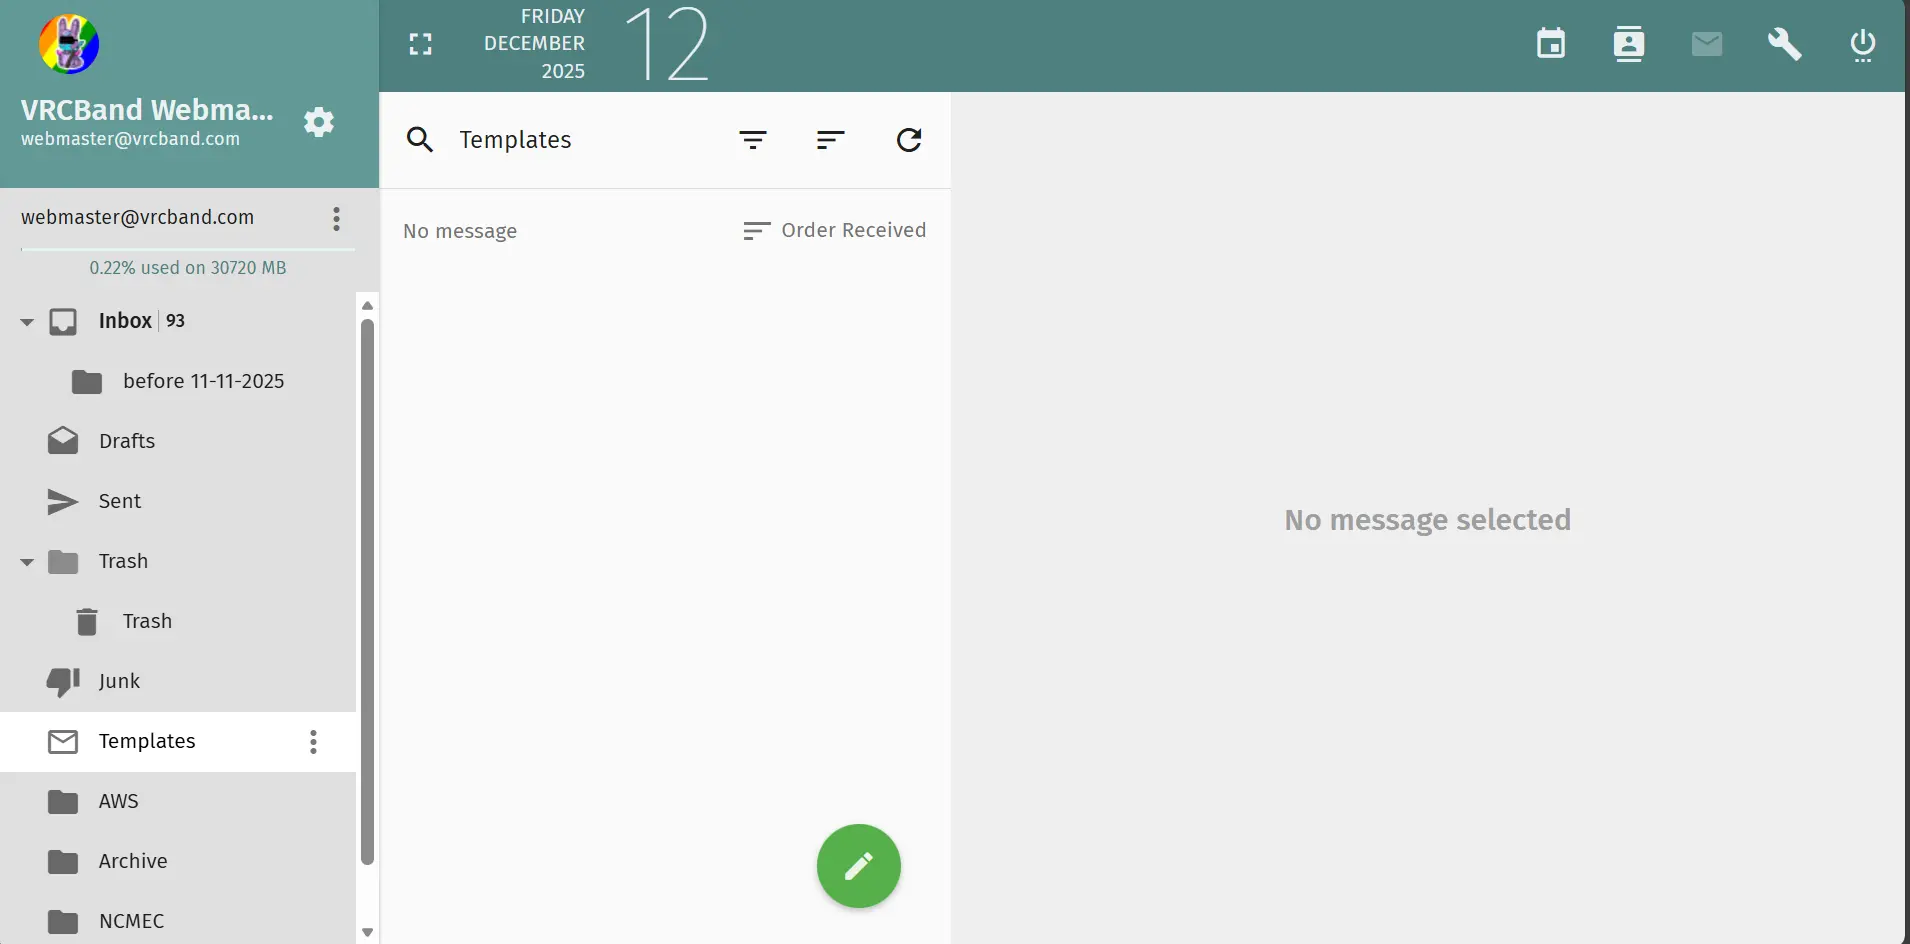The height and width of the screenshot is (944, 1910).
Task: Click the folder list scrollbar down arrow
Action: pos(367,932)
